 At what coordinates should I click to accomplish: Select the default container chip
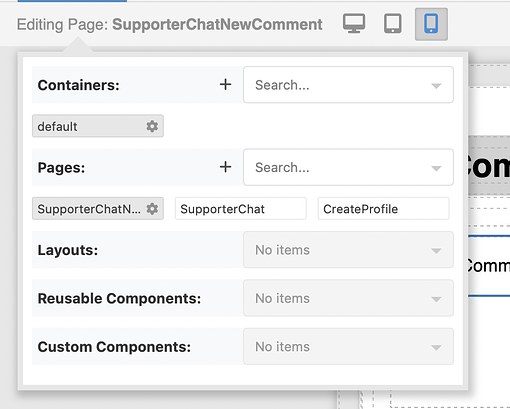coord(98,126)
